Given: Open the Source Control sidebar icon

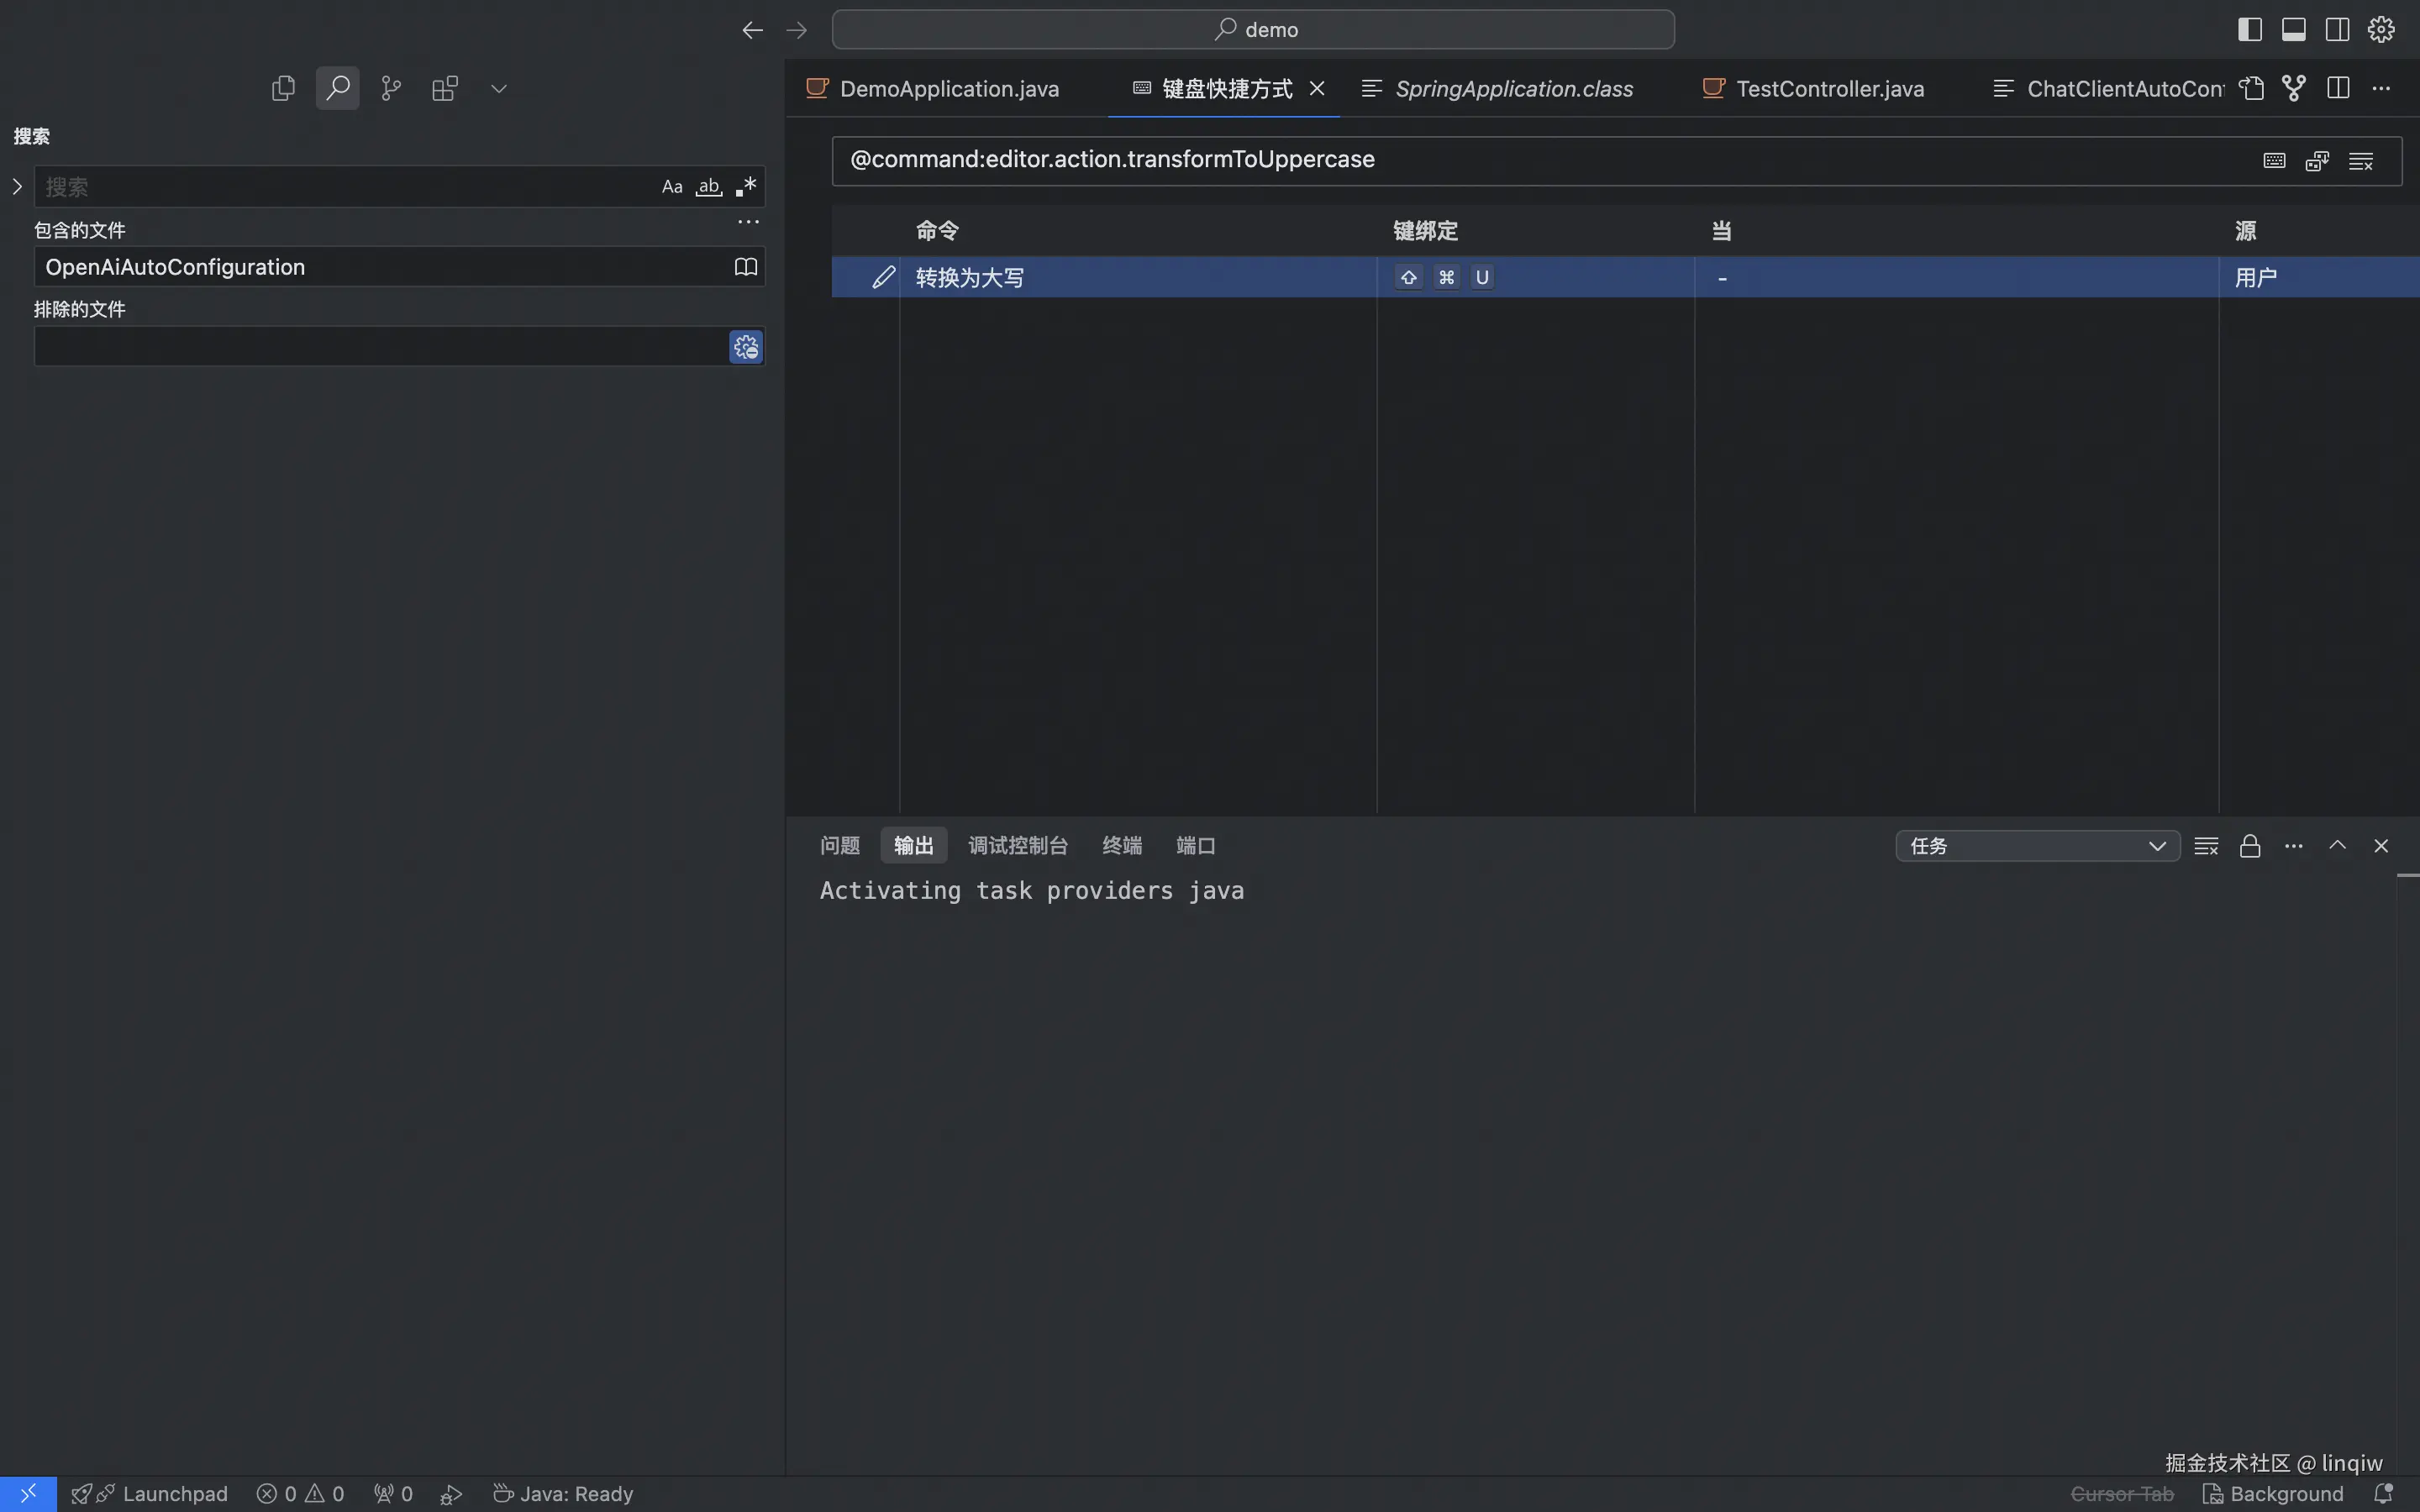Looking at the screenshot, I should [391, 88].
